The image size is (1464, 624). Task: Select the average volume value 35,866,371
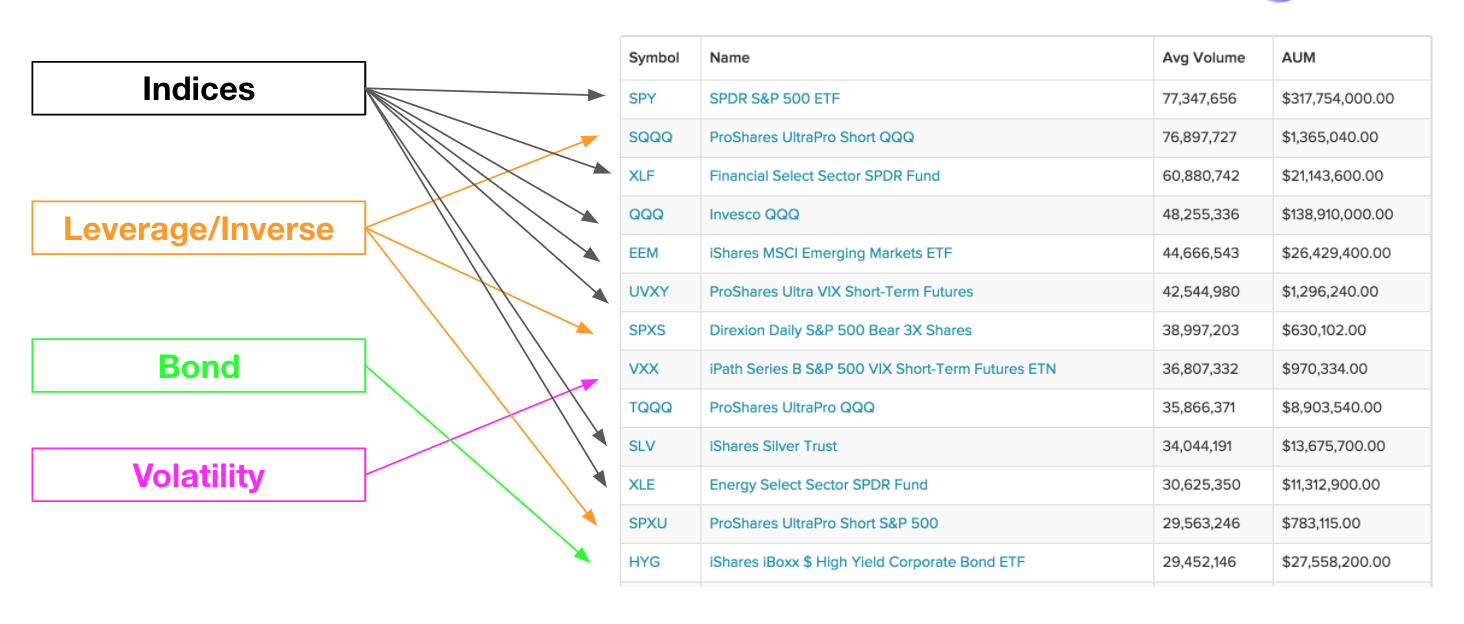point(1200,408)
